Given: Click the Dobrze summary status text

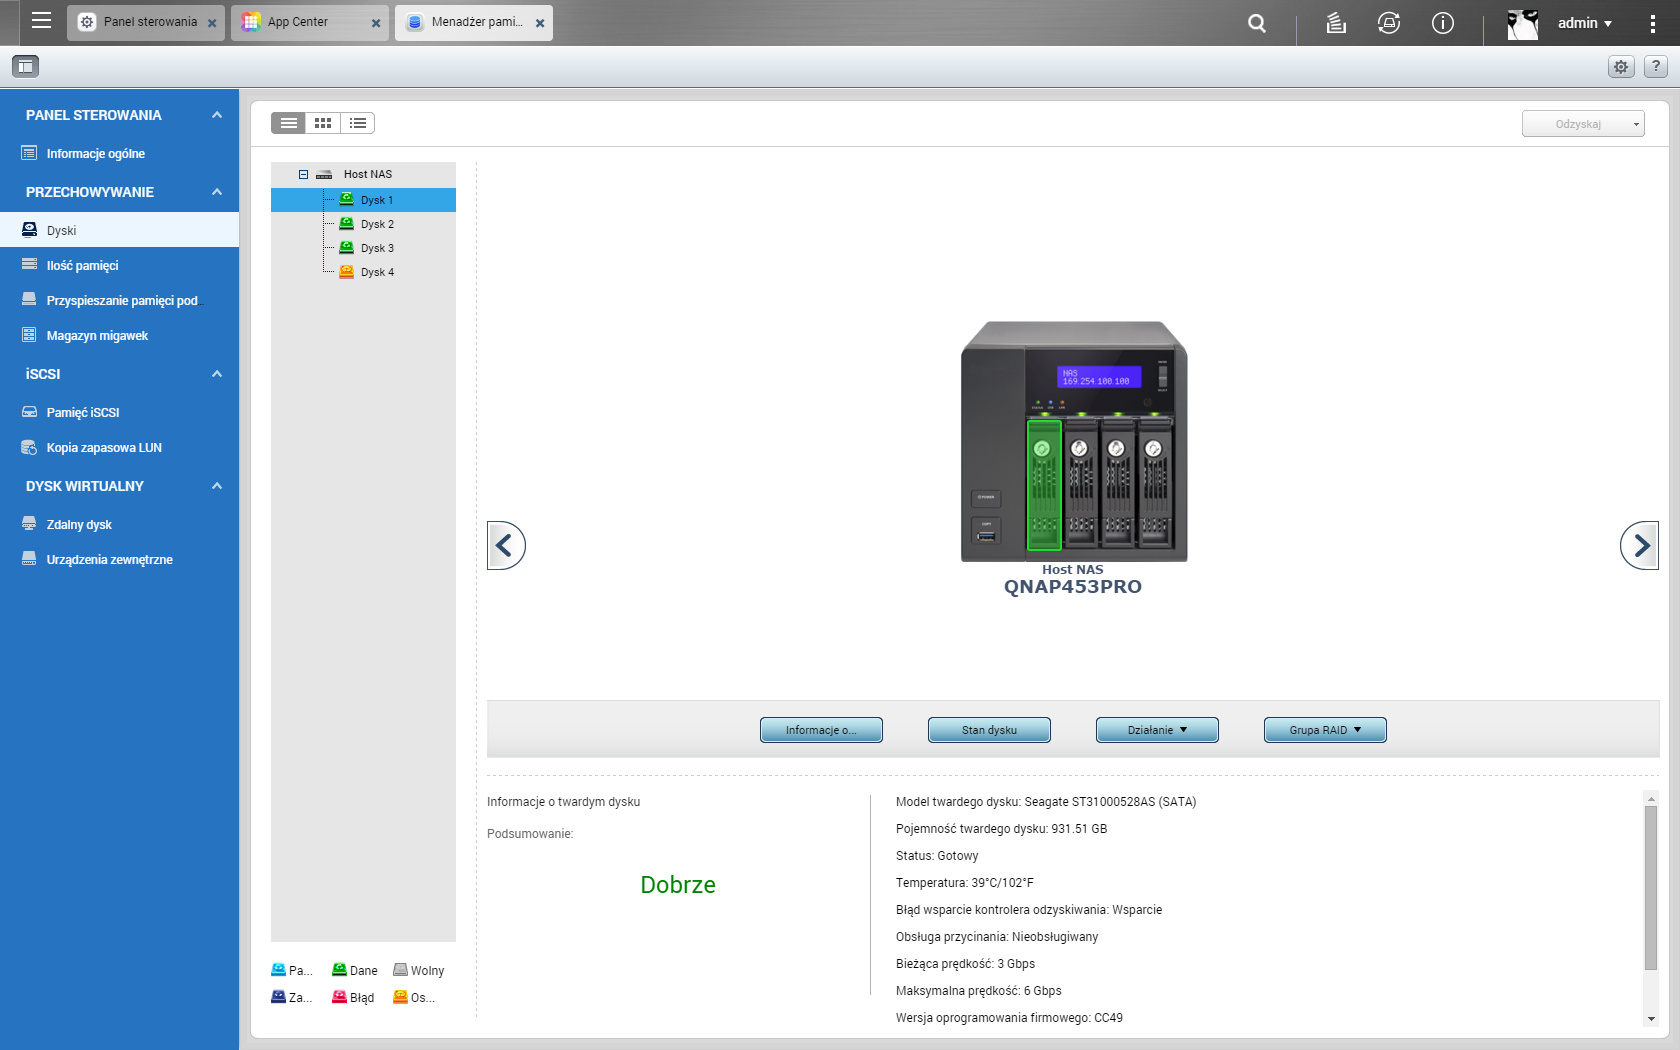Looking at the screenshot, I should click(678, 885).
